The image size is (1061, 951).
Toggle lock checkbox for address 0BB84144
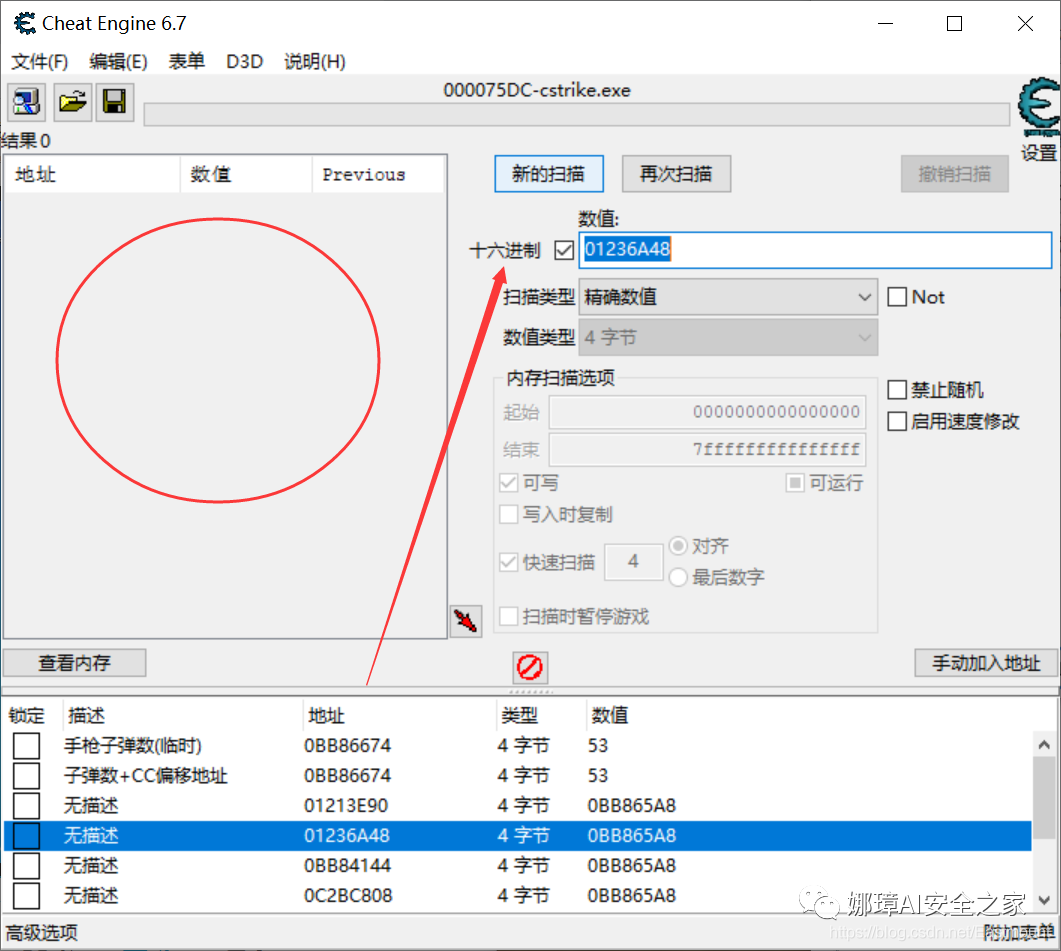point(26,865)
